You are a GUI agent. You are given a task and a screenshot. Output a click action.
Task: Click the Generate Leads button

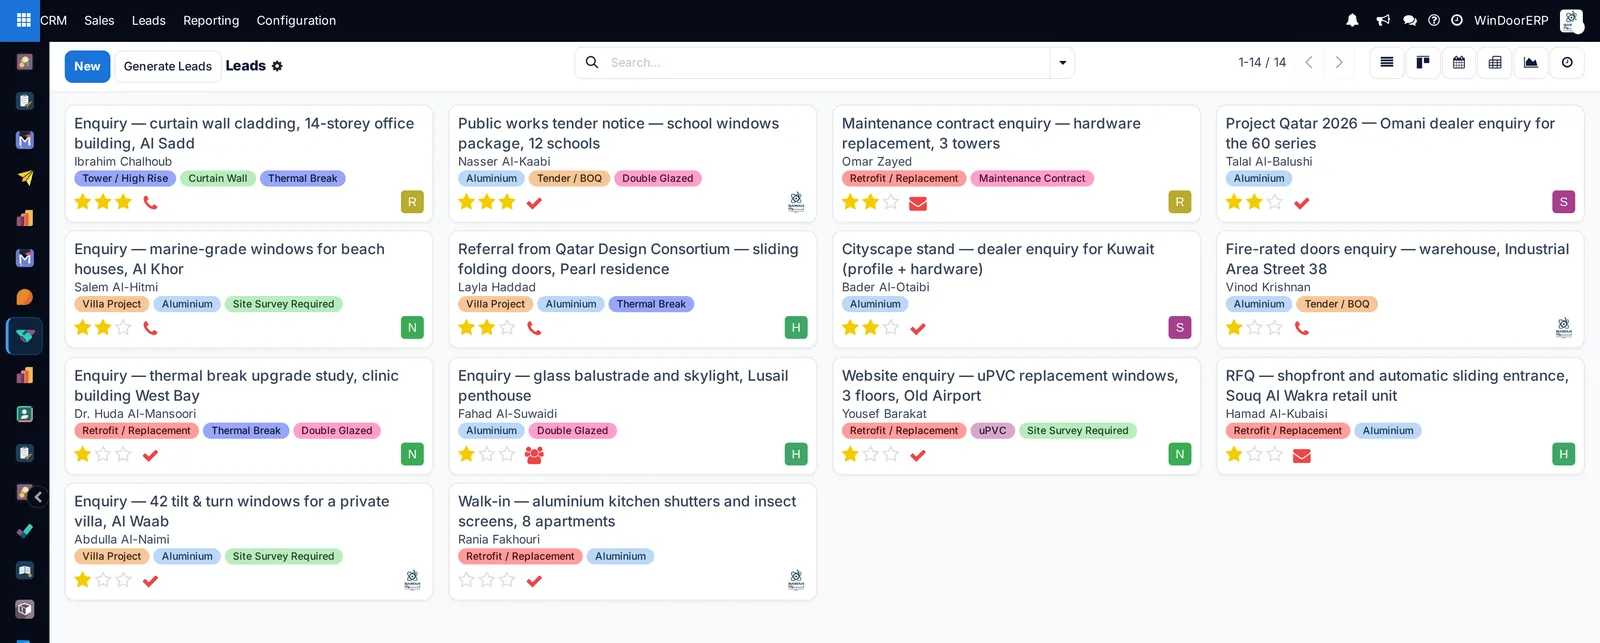tap(168, 66)
